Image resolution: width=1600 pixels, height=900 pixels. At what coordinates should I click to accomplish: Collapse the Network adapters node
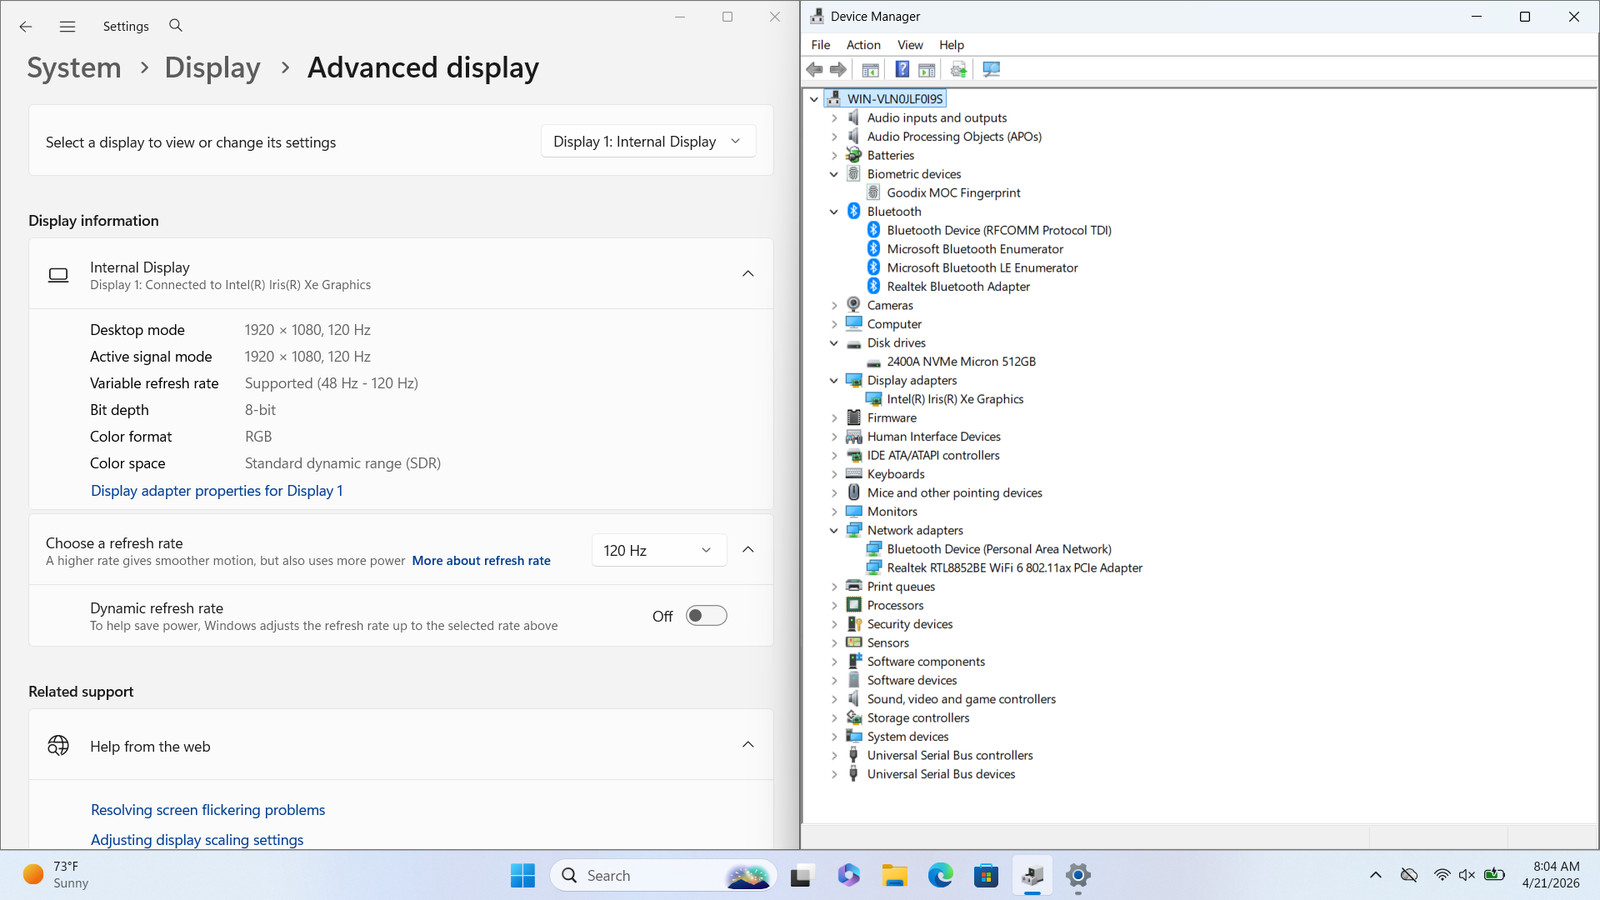(834, 531)
